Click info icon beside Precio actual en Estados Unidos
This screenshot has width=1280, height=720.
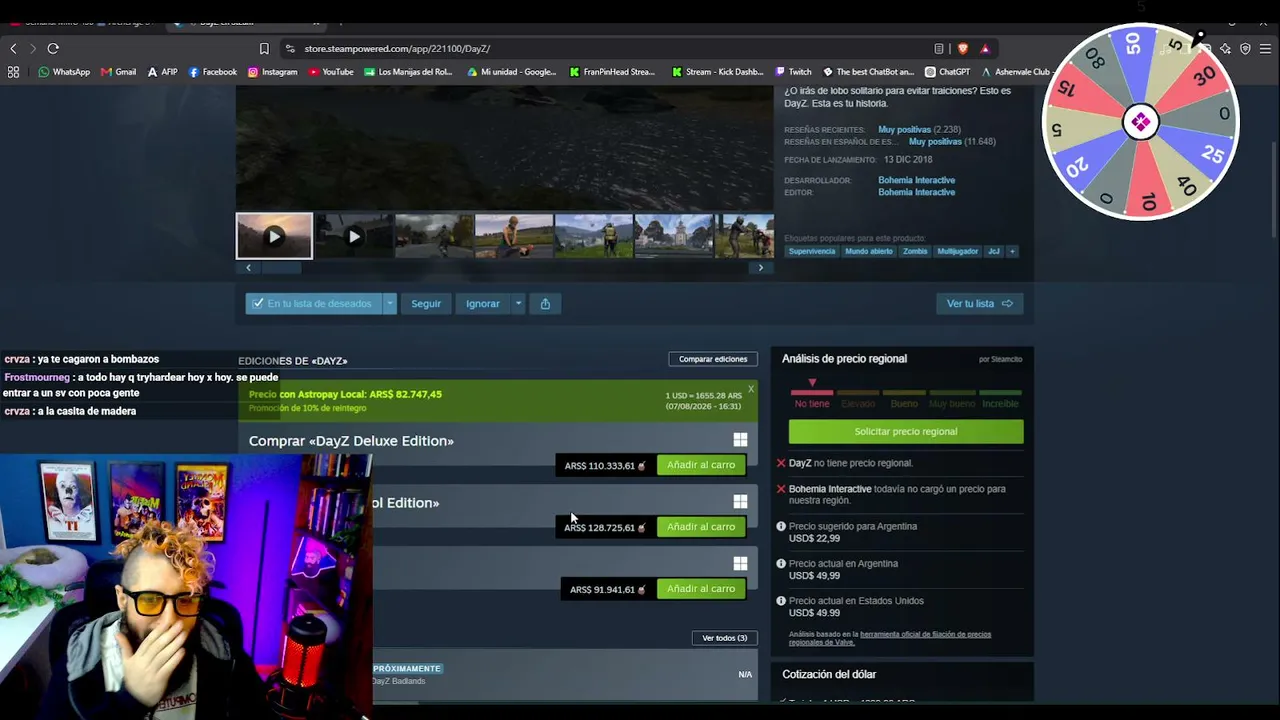(x=781, y=601)
